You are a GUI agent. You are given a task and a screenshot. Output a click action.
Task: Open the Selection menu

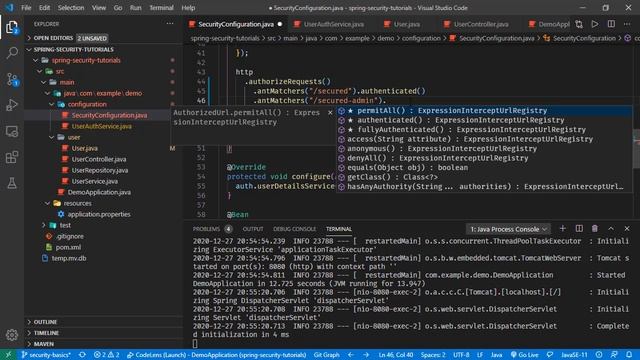coord(71,8)
